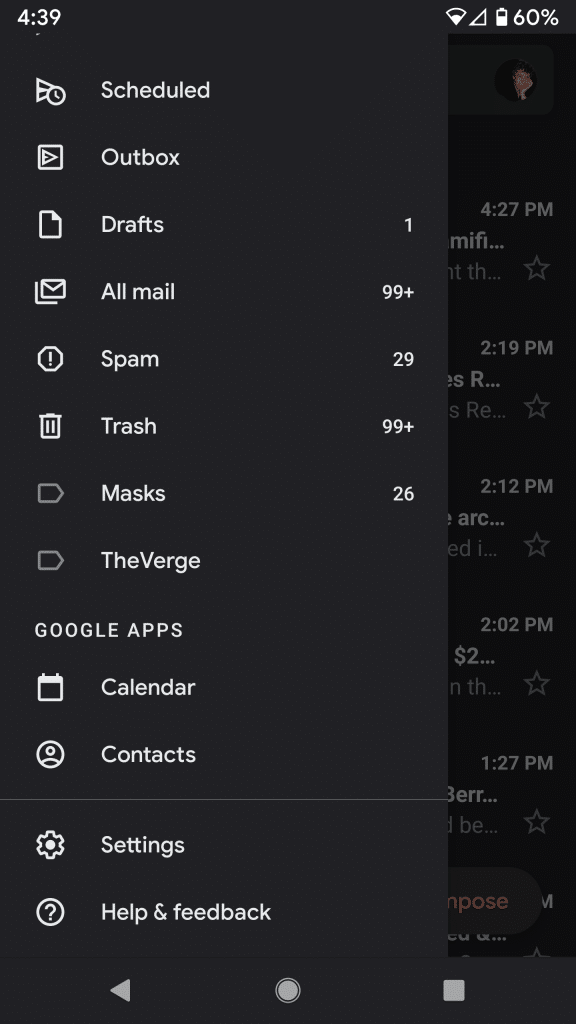576x1024 pixels.
Task: Open the Outbox via its send icon
Action: click(50, 157)
